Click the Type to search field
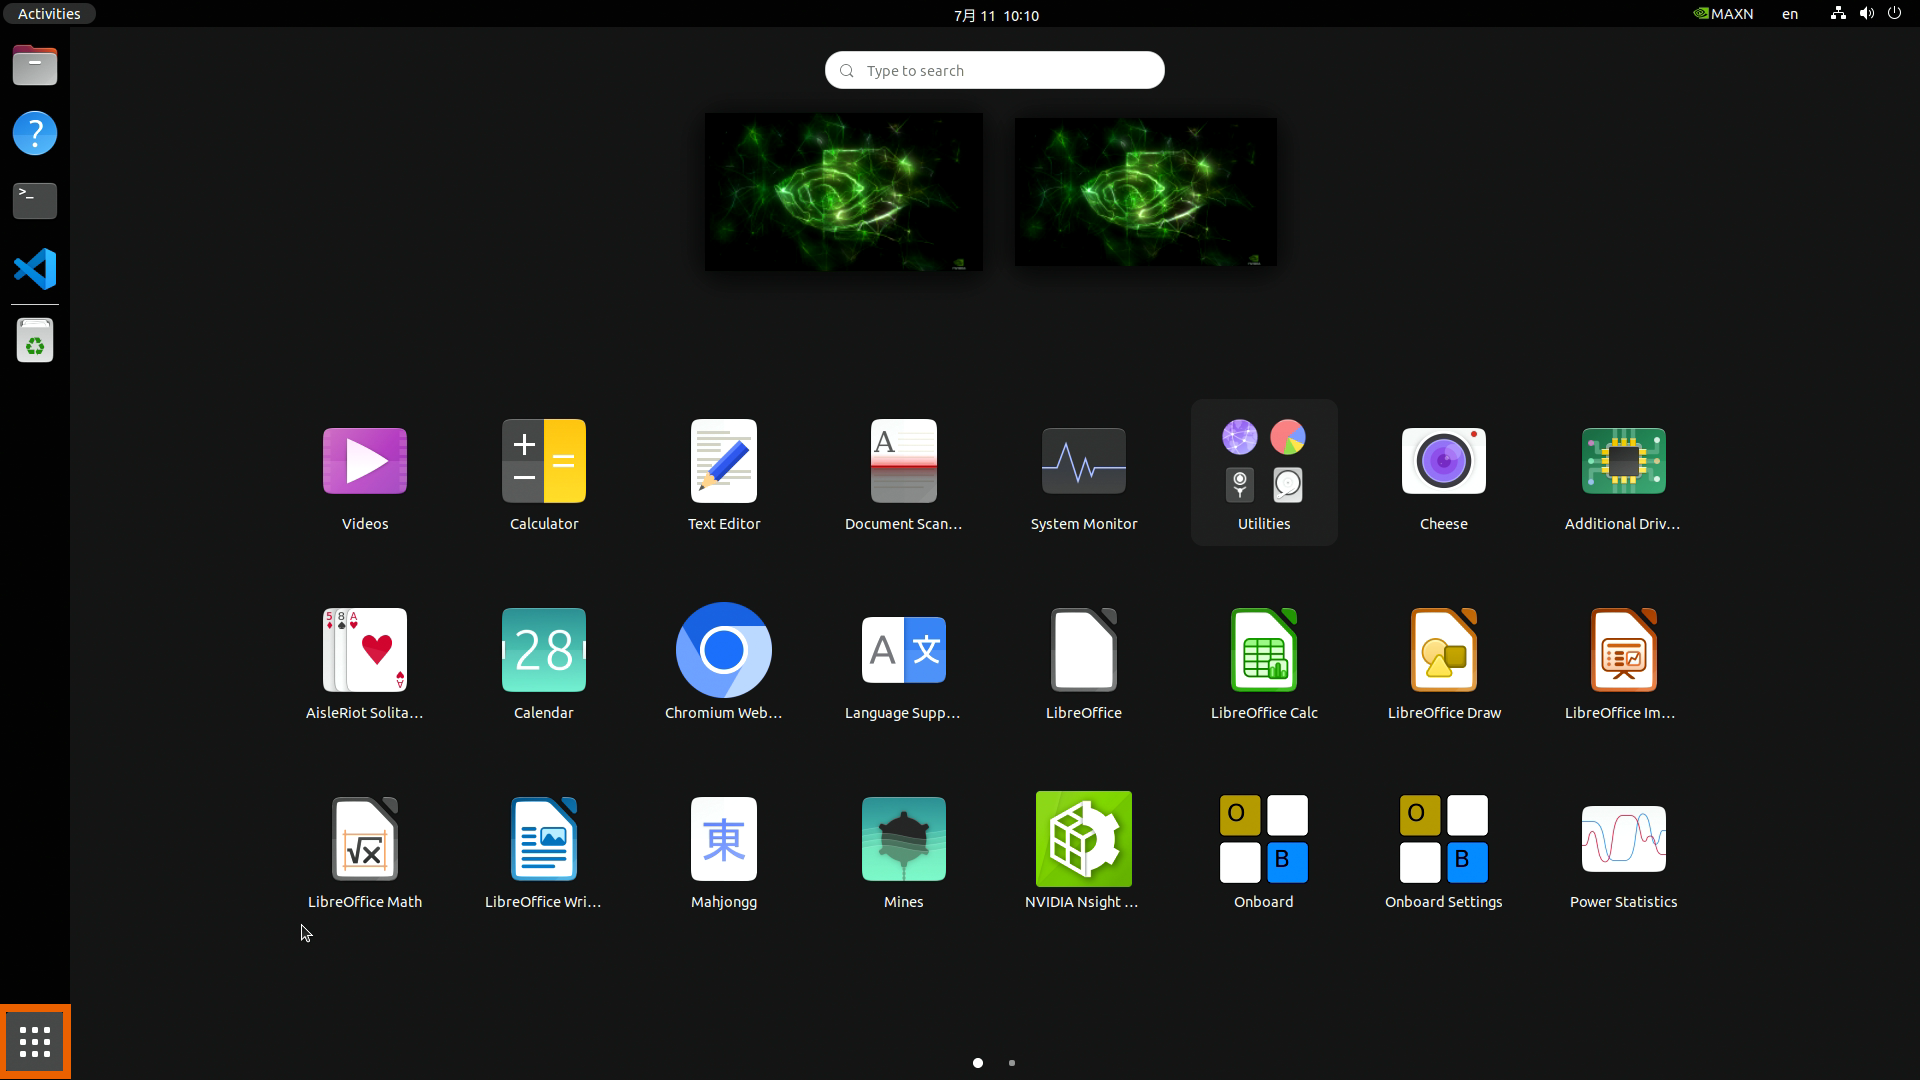Image resolution: width=1920 pixels, height=1080 pixels. (x=994, y=70)
